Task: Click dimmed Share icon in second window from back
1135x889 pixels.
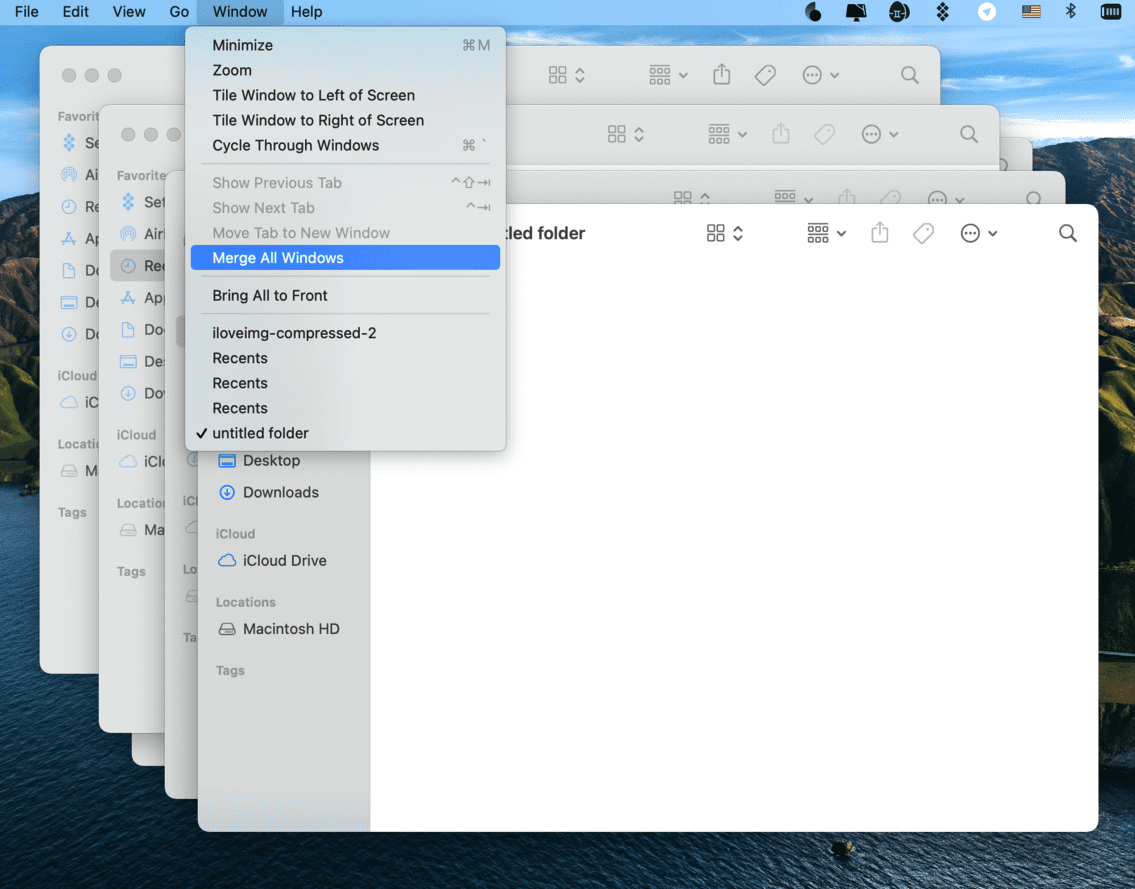Action: tap(781, 133)
